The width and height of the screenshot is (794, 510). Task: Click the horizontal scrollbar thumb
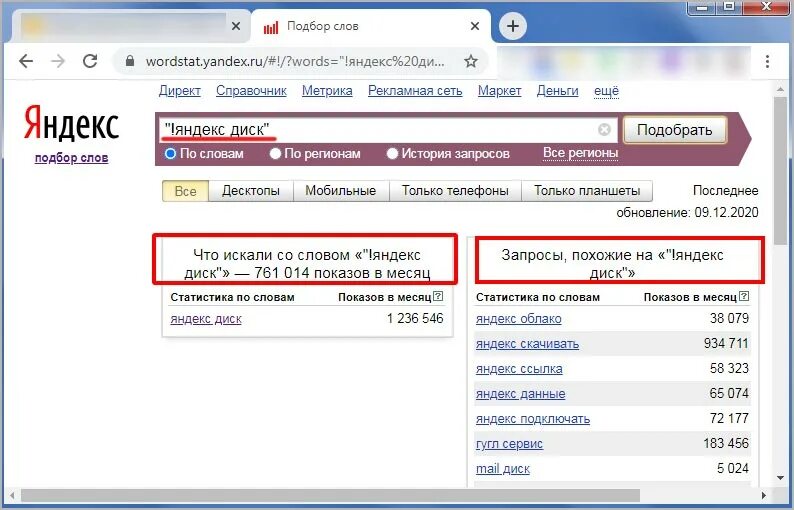coord(330,495)
